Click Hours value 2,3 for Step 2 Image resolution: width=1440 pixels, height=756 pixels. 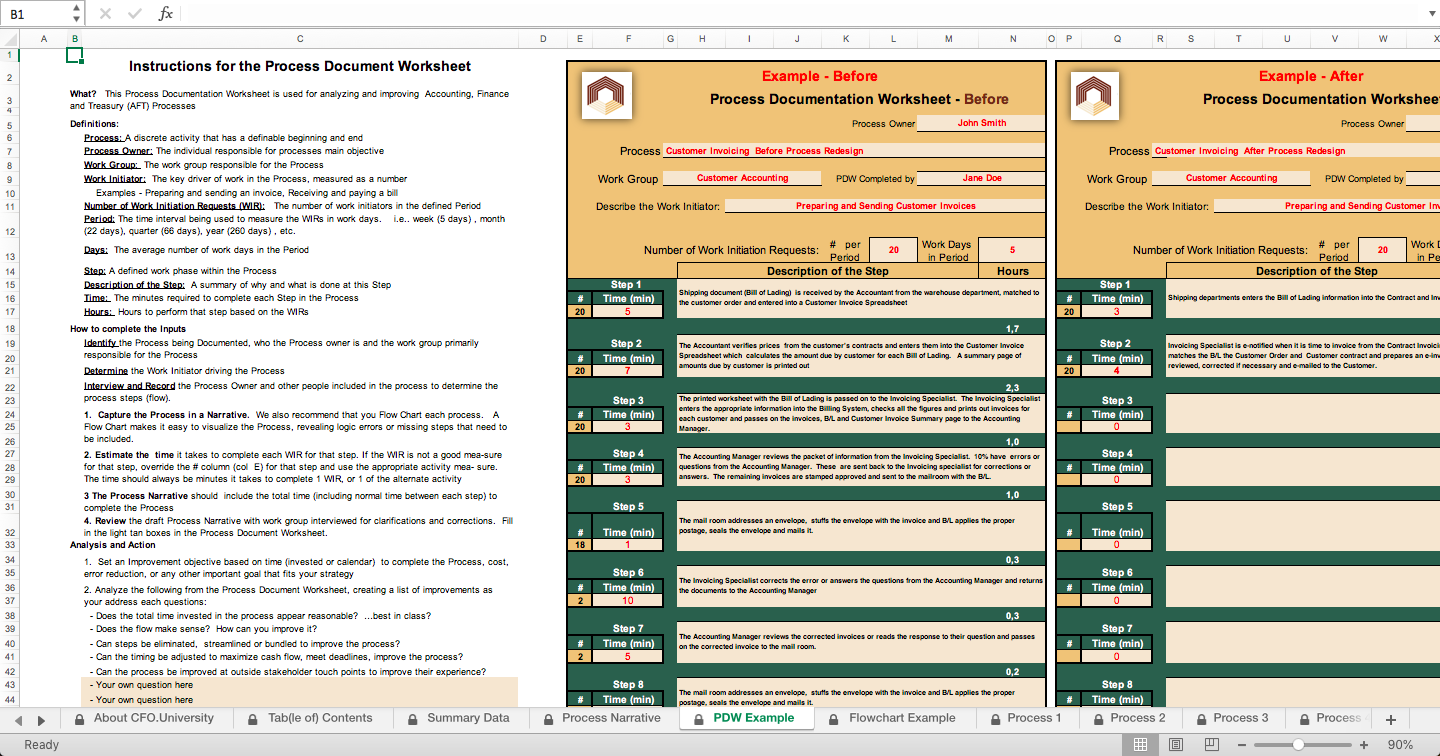[1012, 387]
